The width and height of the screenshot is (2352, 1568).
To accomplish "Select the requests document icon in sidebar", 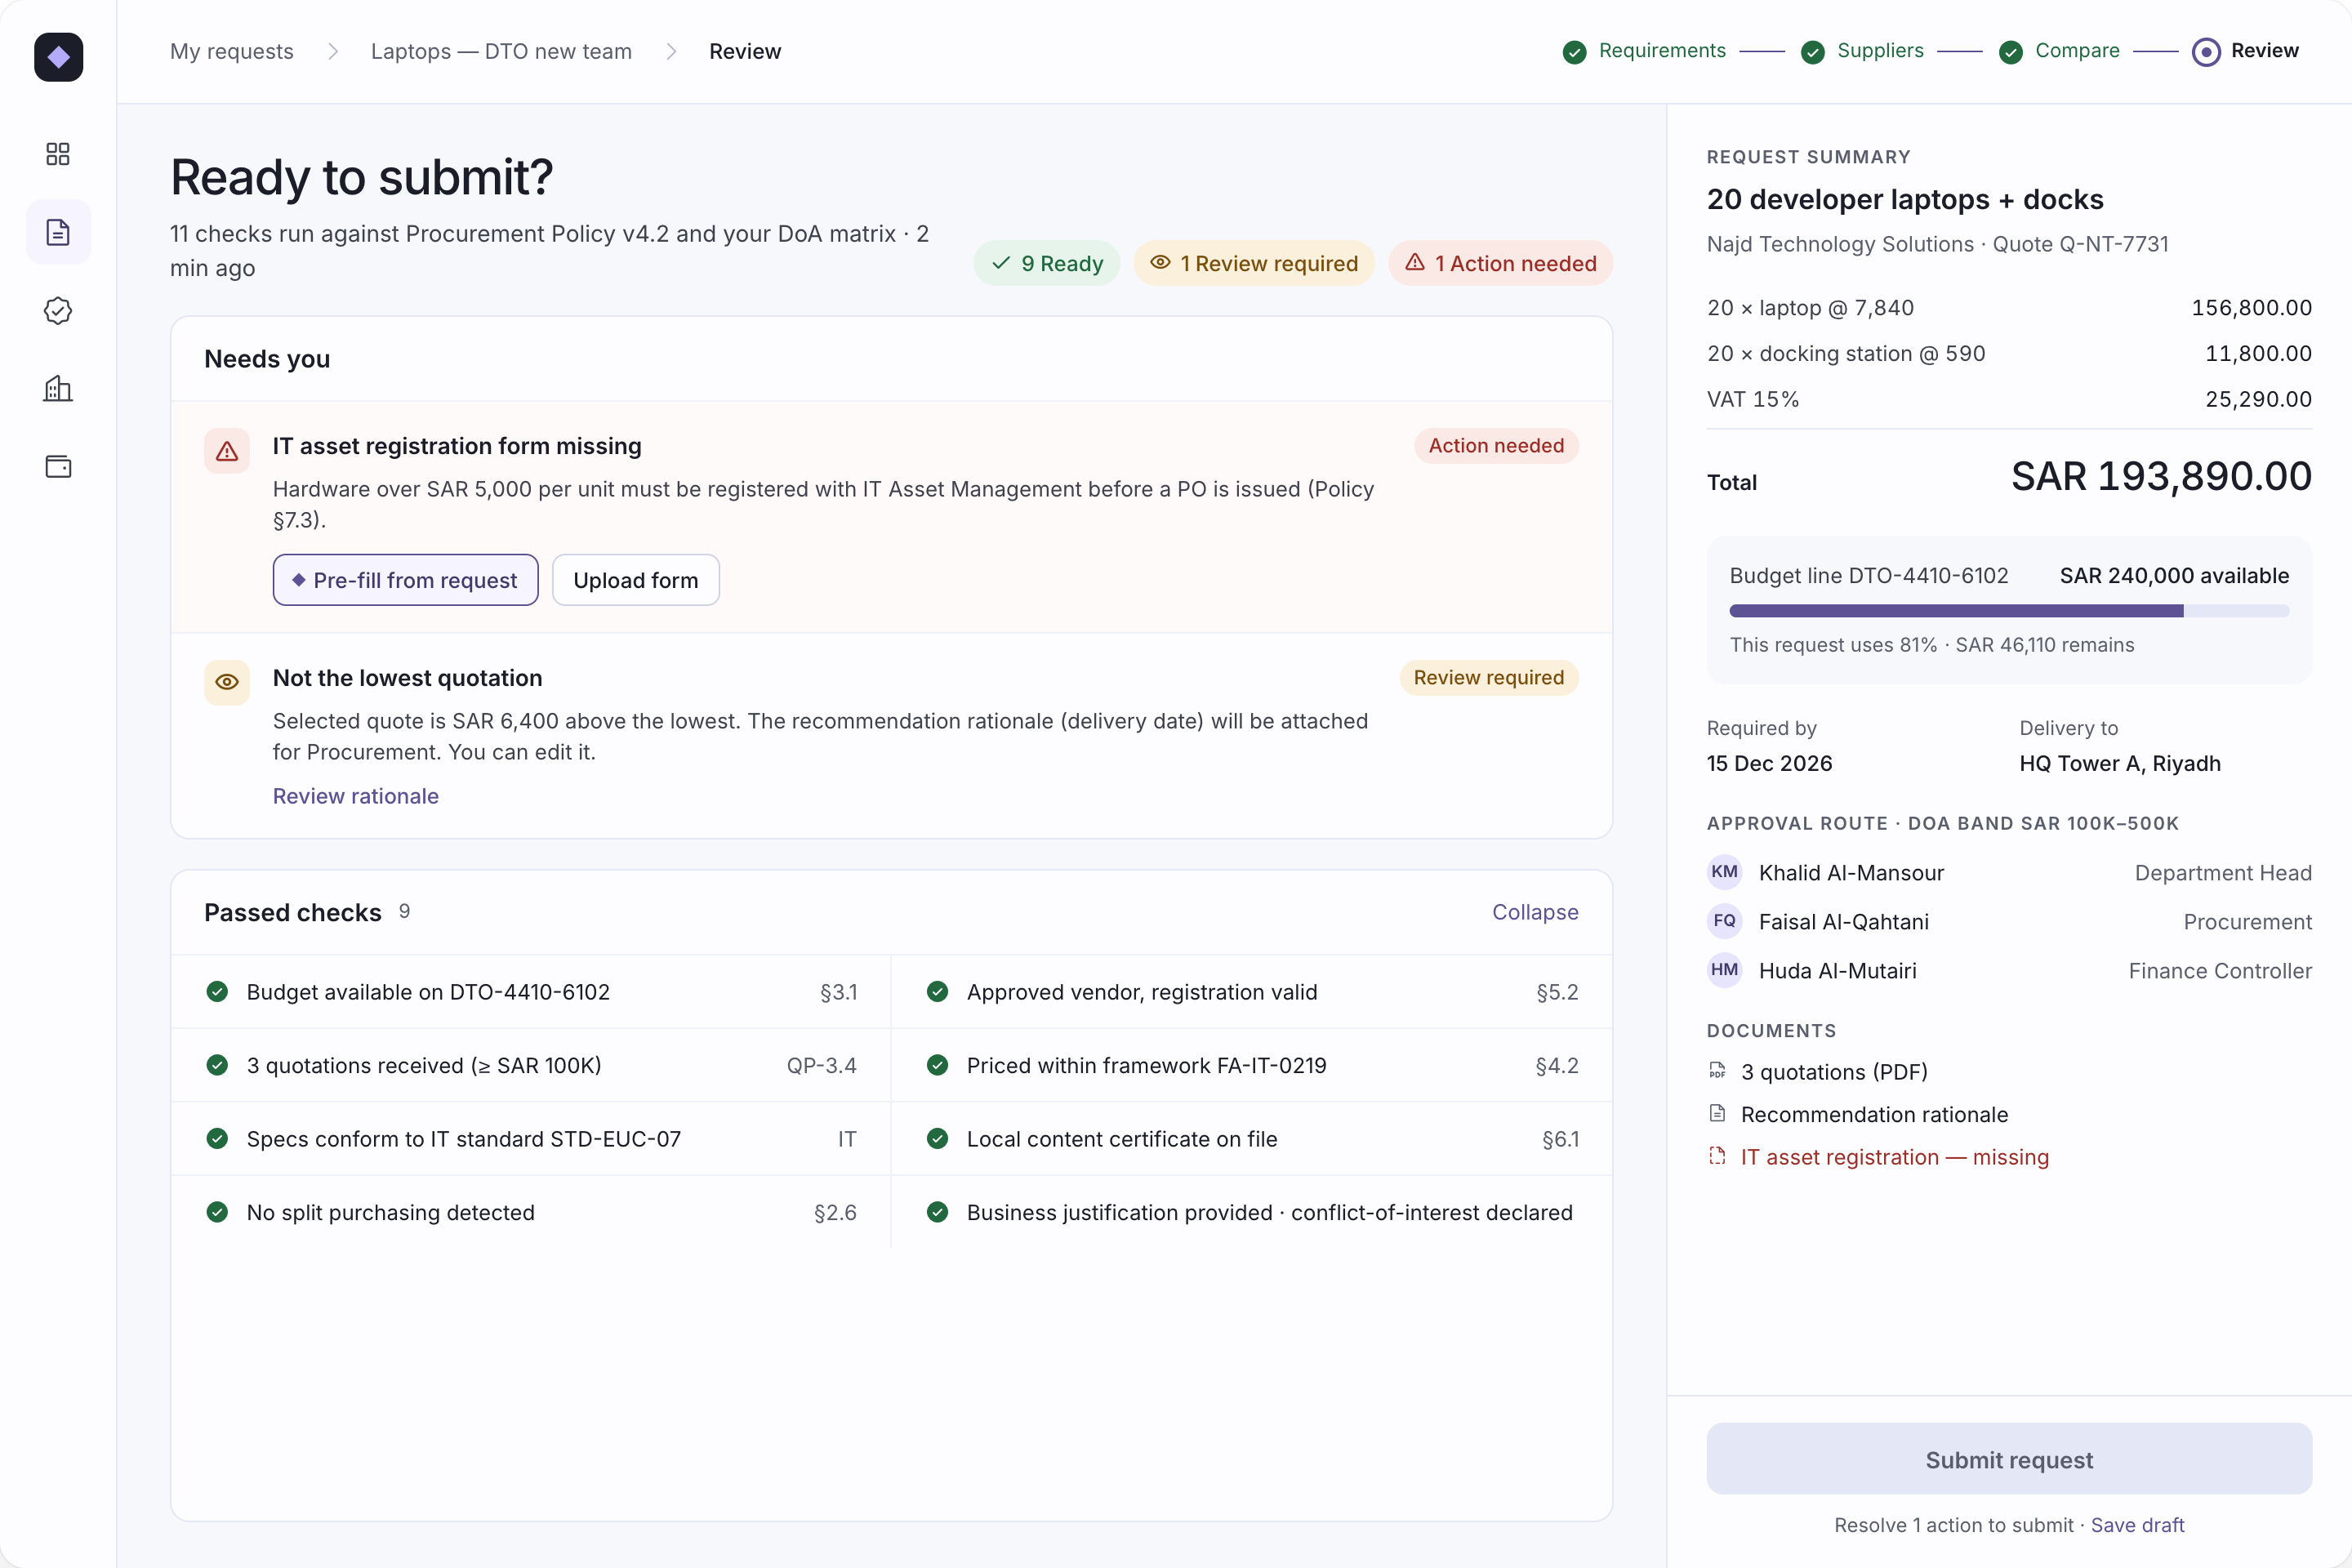I will pos(58,232).
